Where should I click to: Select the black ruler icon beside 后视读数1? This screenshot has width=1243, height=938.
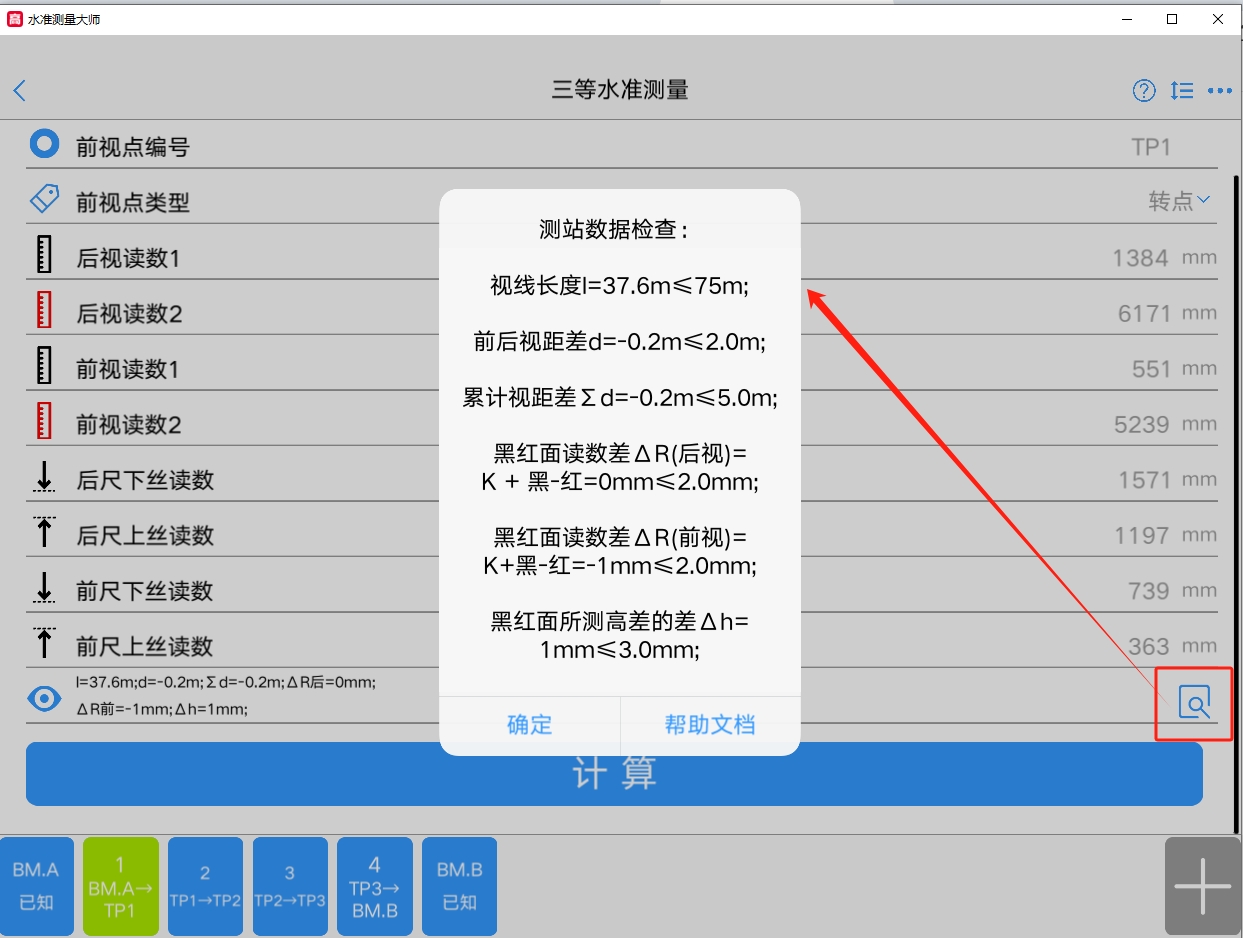pyautogui.click(x=44, y=257)
